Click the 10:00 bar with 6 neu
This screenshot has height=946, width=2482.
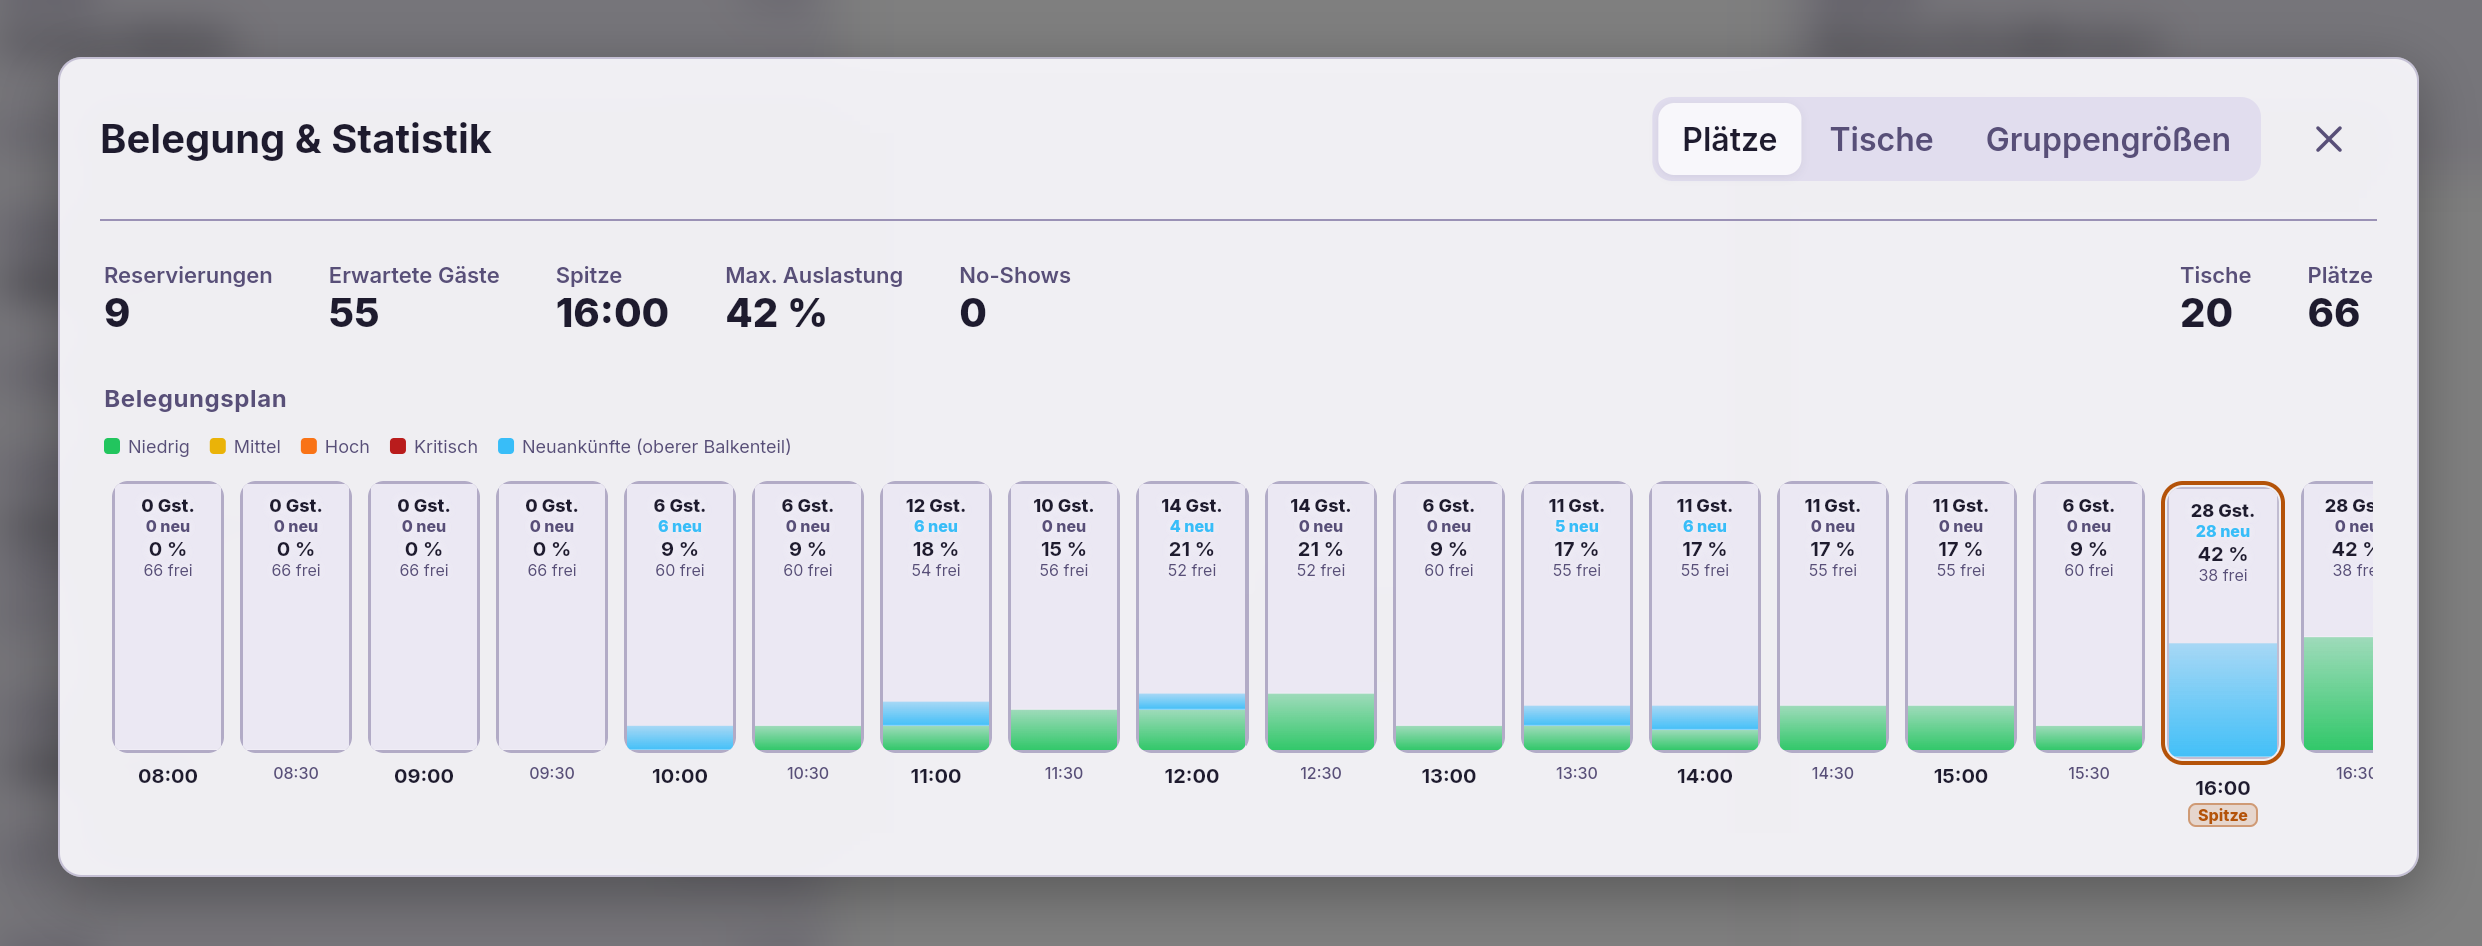point(680,617)
